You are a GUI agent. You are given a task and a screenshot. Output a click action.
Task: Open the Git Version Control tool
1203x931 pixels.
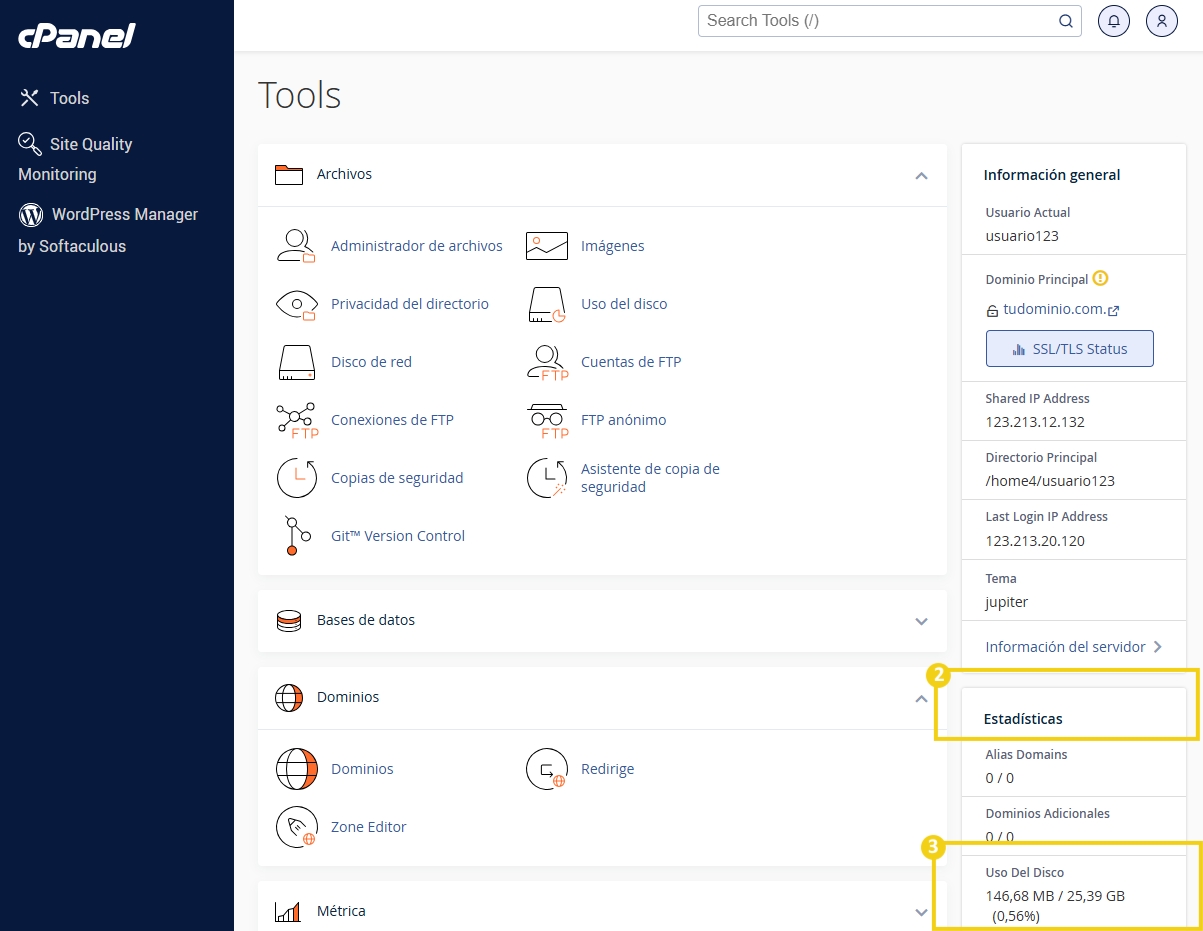click(x=397, y=535)
